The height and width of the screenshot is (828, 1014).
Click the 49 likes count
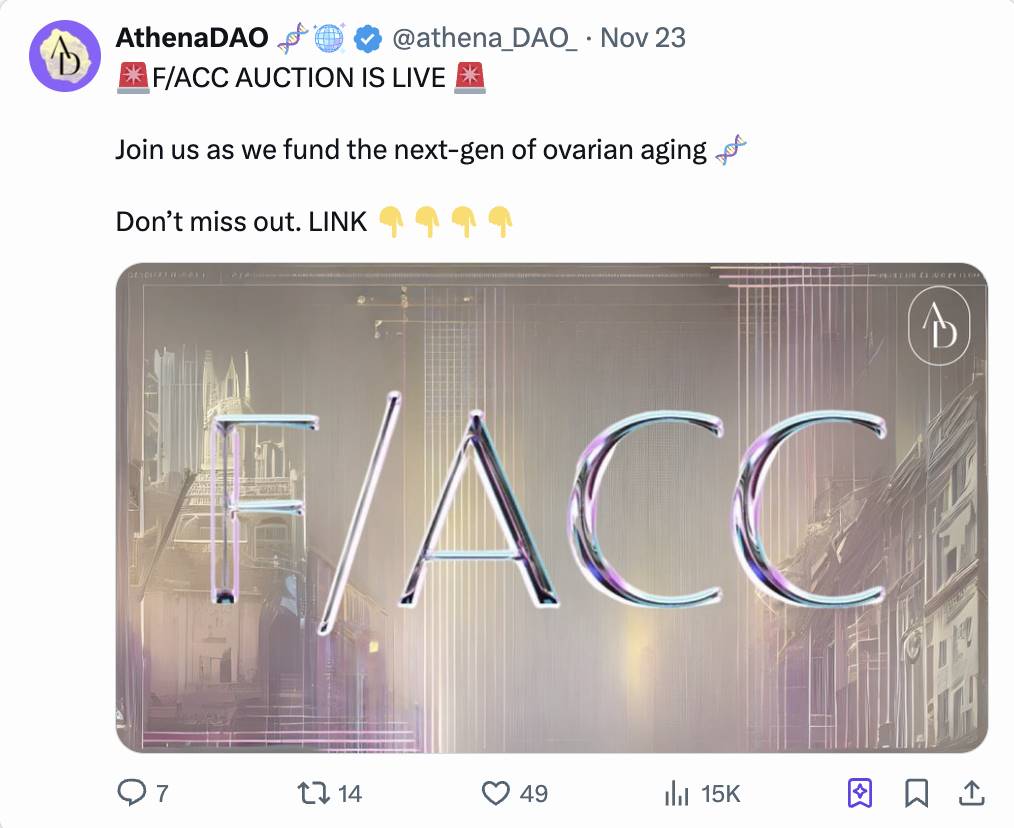tap(534, 794)
